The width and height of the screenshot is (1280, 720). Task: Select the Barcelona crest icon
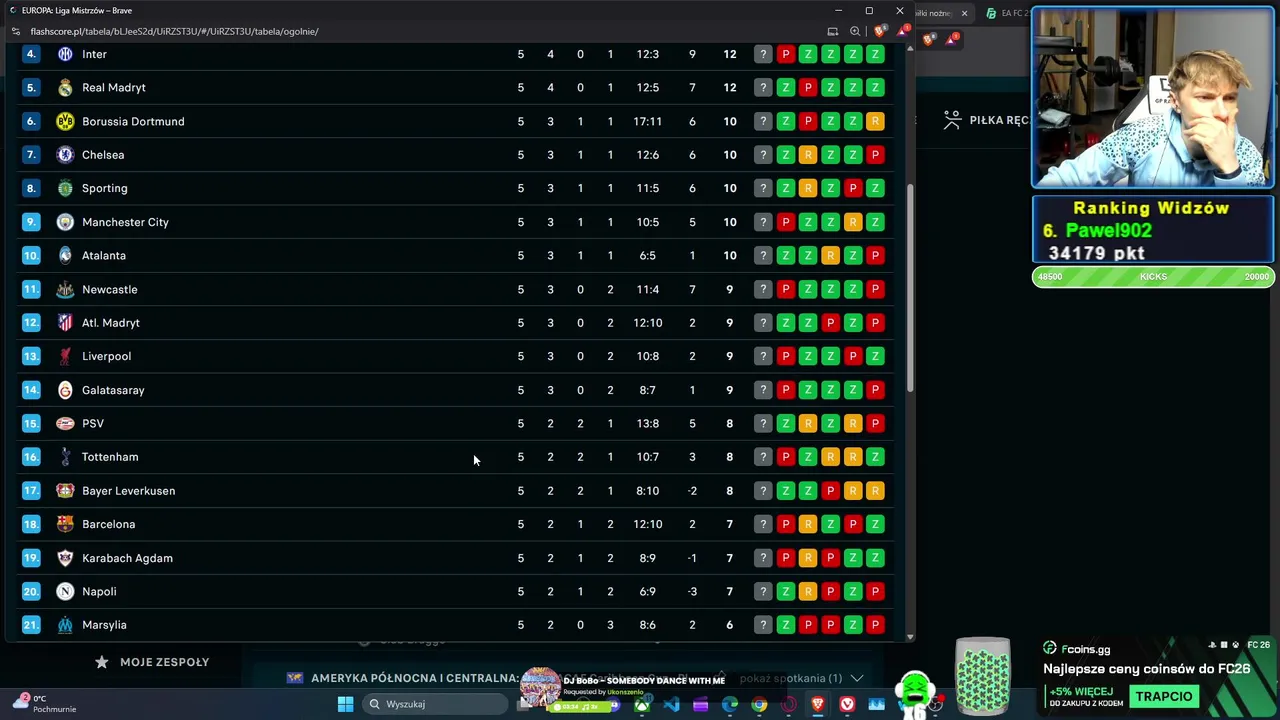[x=65, y=524]
